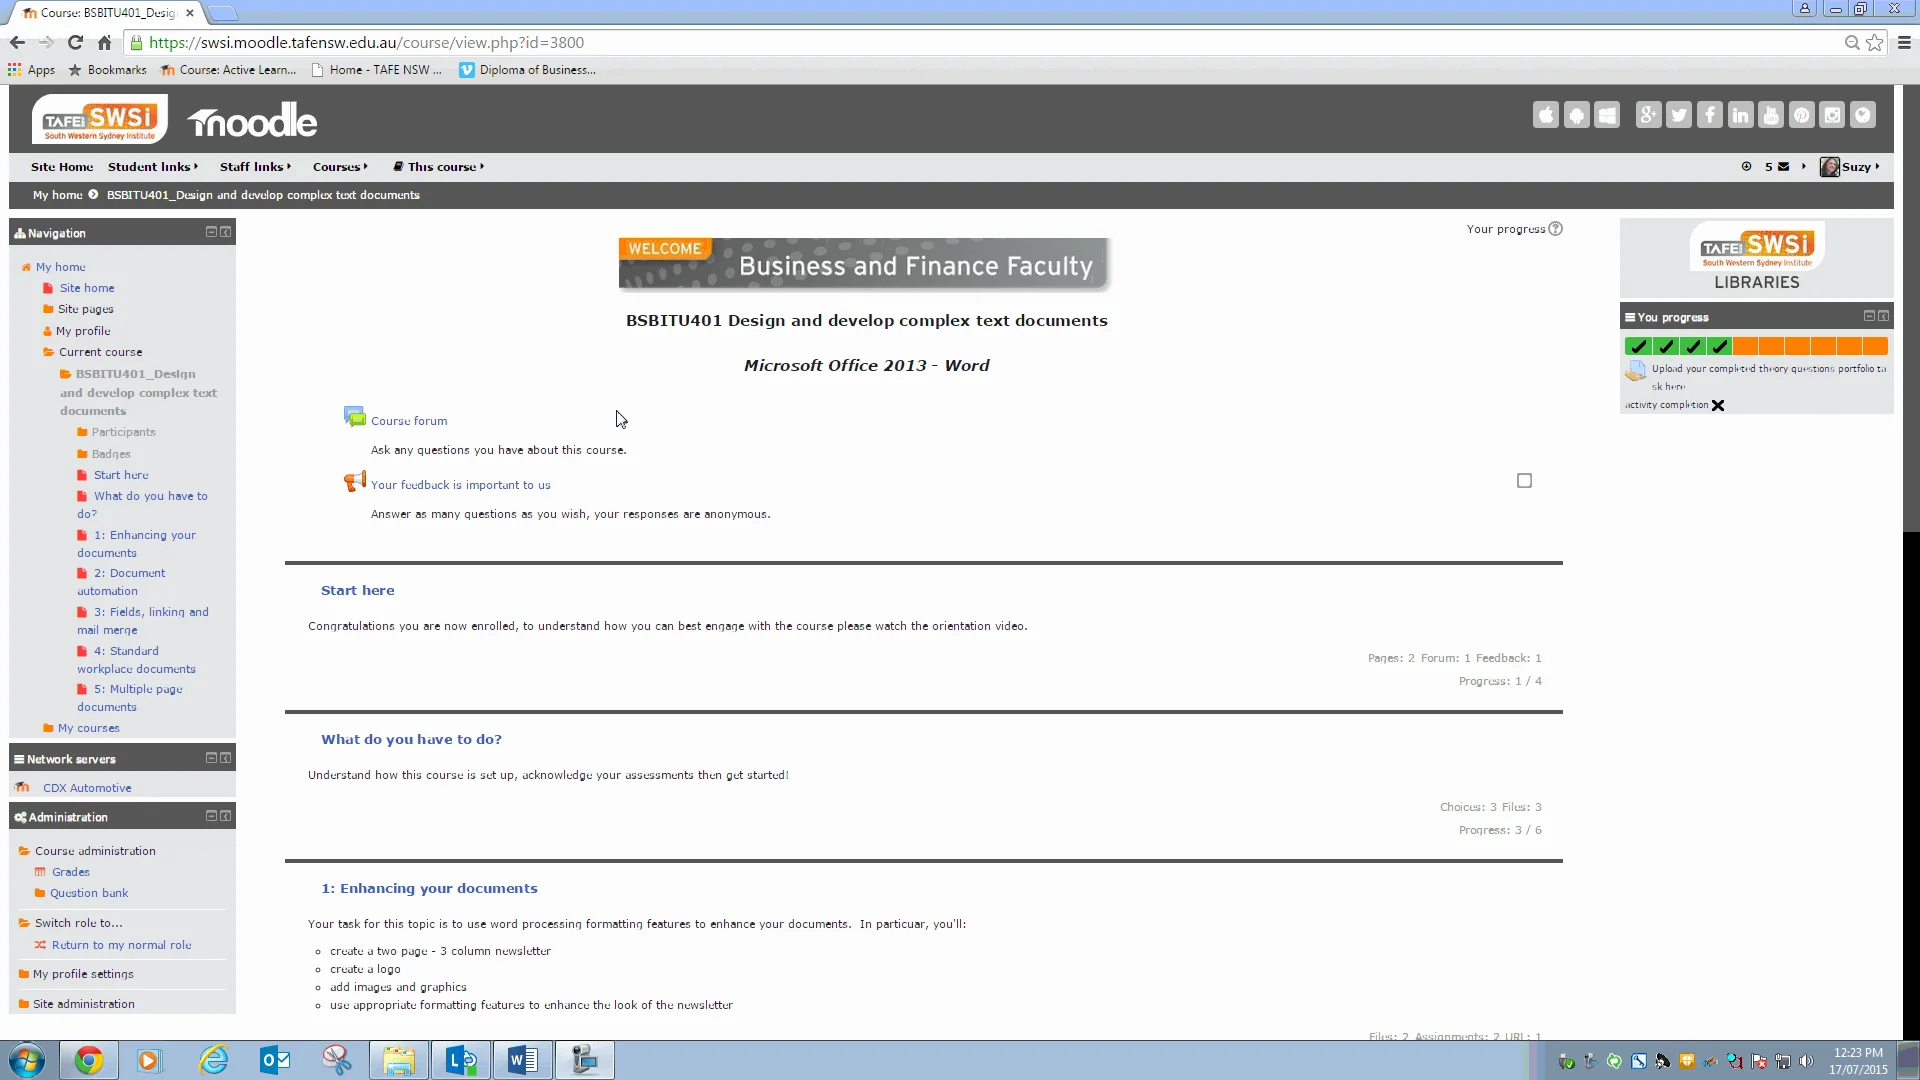Screen dimensions: 1920x1080
Task: Open the Facebook social icon
Action: [1710, 115]
